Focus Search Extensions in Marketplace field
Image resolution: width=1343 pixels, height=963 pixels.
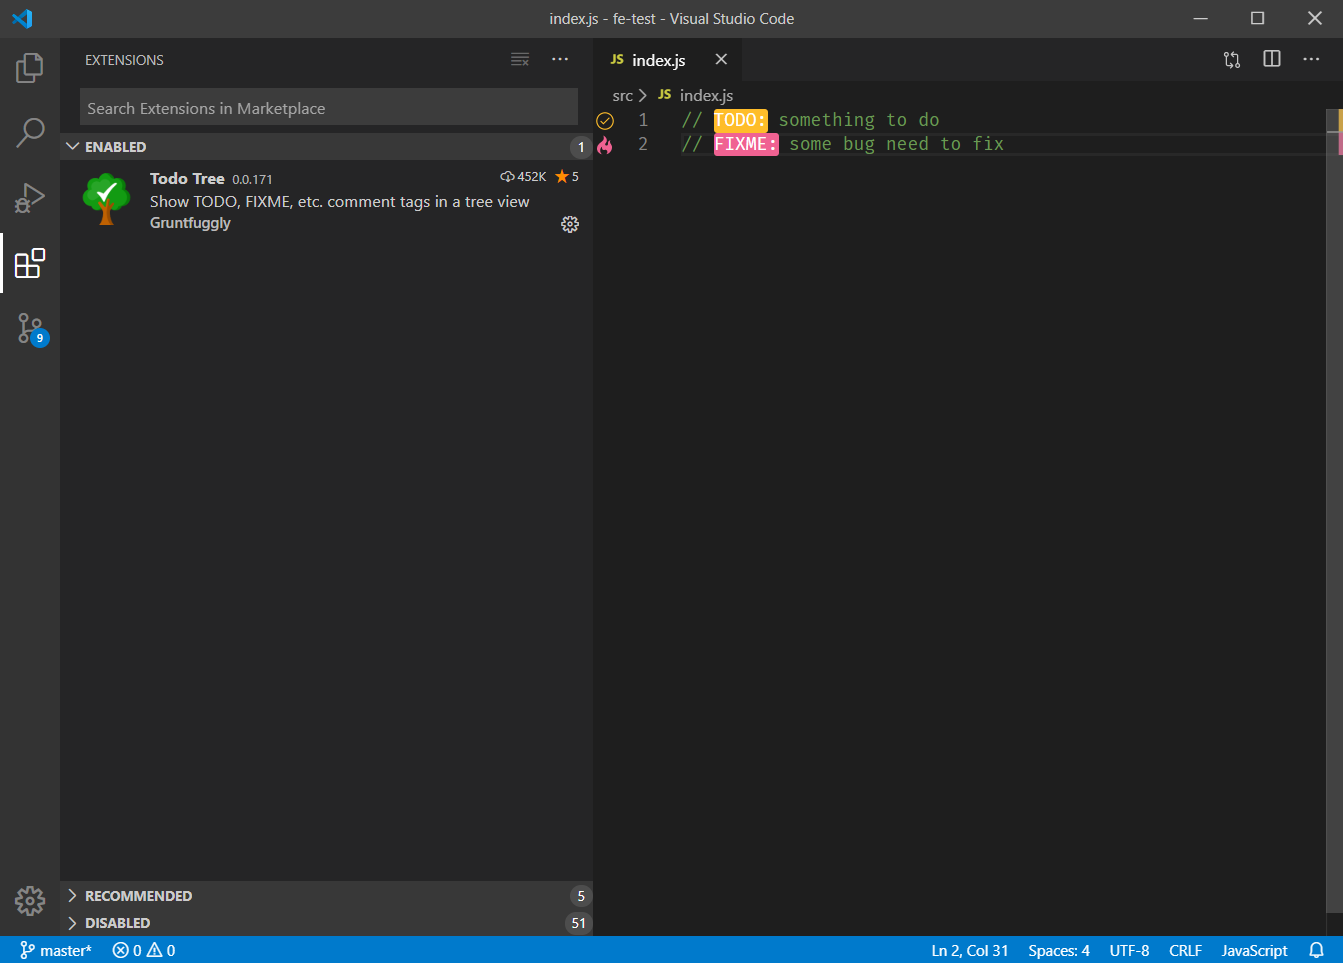point(329,107)
